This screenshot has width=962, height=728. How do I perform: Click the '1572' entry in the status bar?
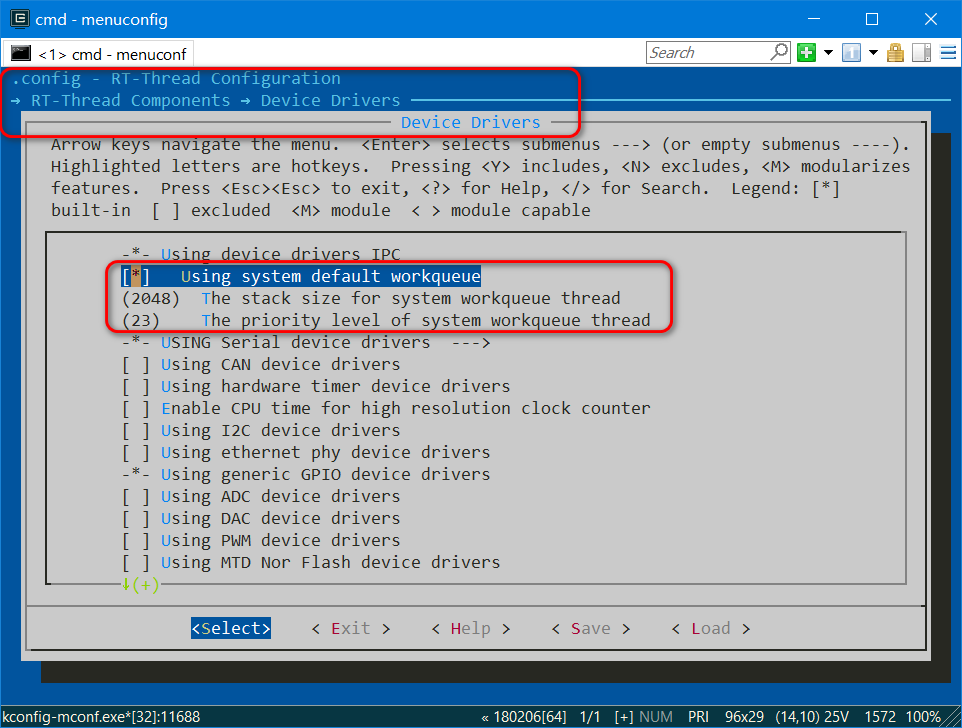tap(880, 716)
